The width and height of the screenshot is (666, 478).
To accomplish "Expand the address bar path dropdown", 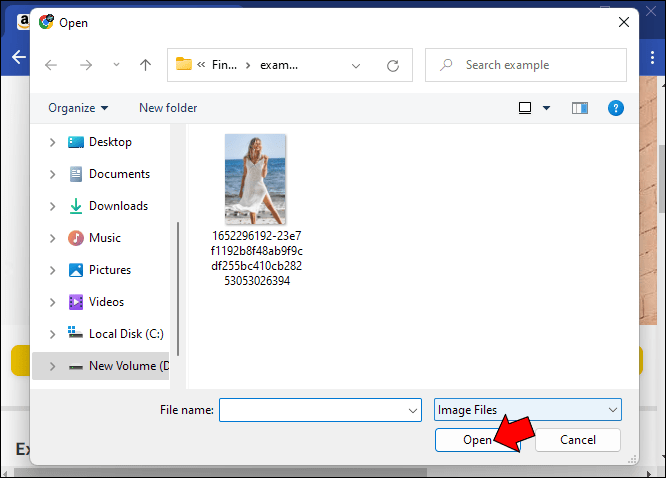I will pos(357,65).
